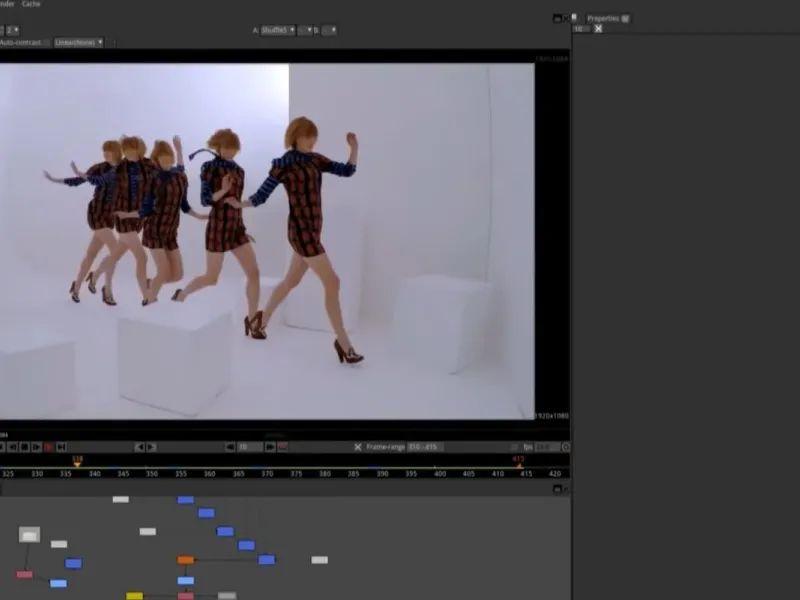The height and width of the screenshot is (600, 800).
Task: Click the current frame number field
Action: (x=250, y=447)
